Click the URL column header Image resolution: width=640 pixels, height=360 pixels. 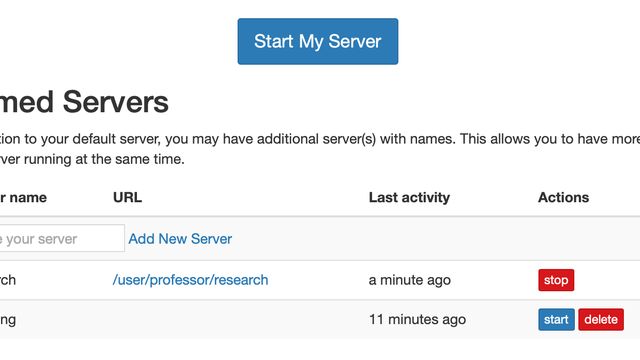pos(127,198)
